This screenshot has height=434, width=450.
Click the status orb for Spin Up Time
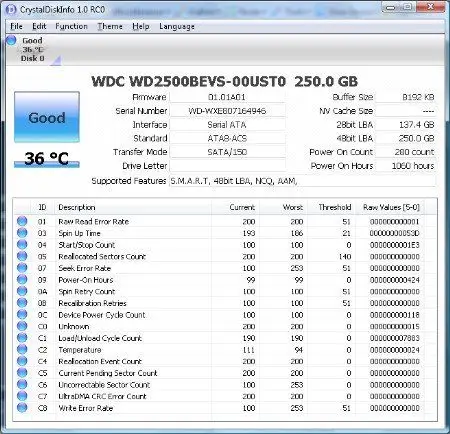tap(22, 233)
